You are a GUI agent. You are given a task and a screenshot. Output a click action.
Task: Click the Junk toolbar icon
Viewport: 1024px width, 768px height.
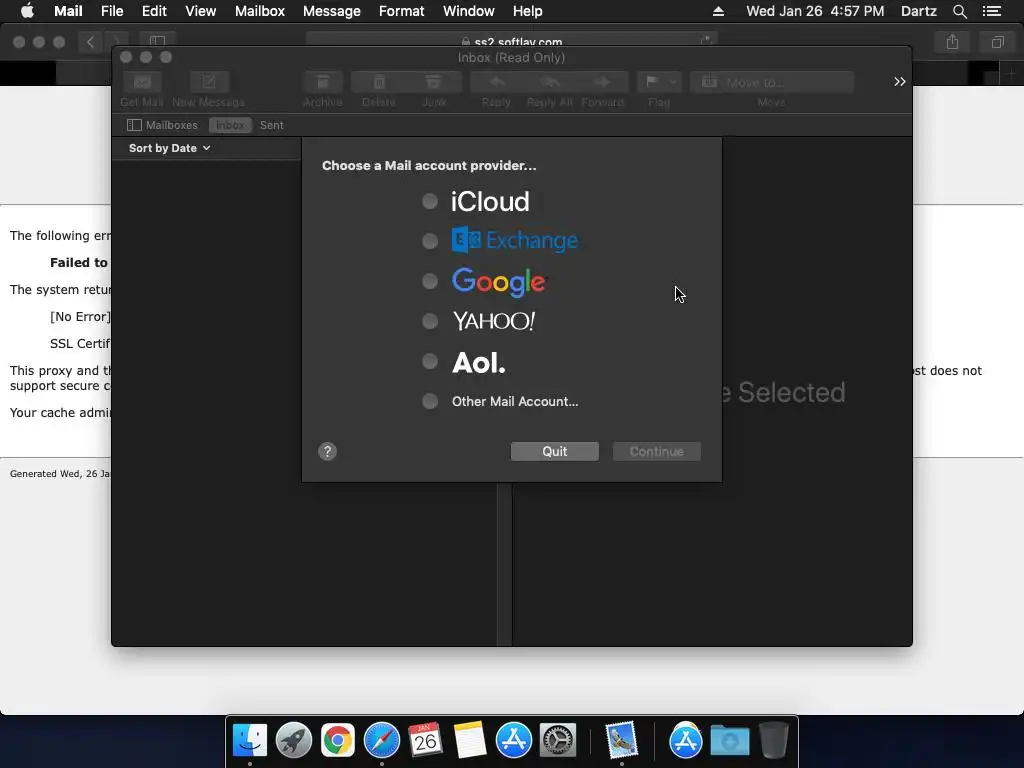[434, 82]
